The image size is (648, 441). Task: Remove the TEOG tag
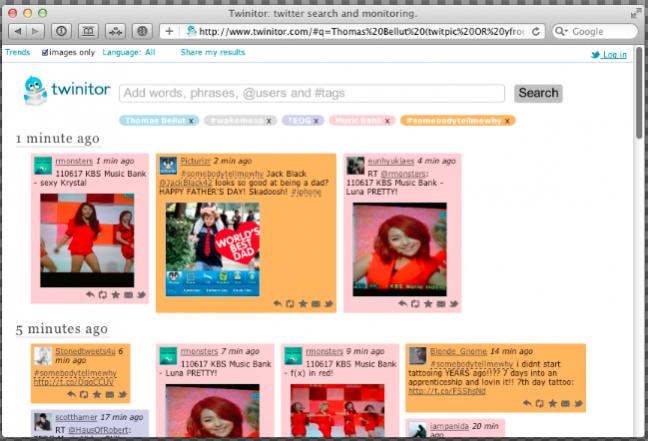[x=316, y=121]
